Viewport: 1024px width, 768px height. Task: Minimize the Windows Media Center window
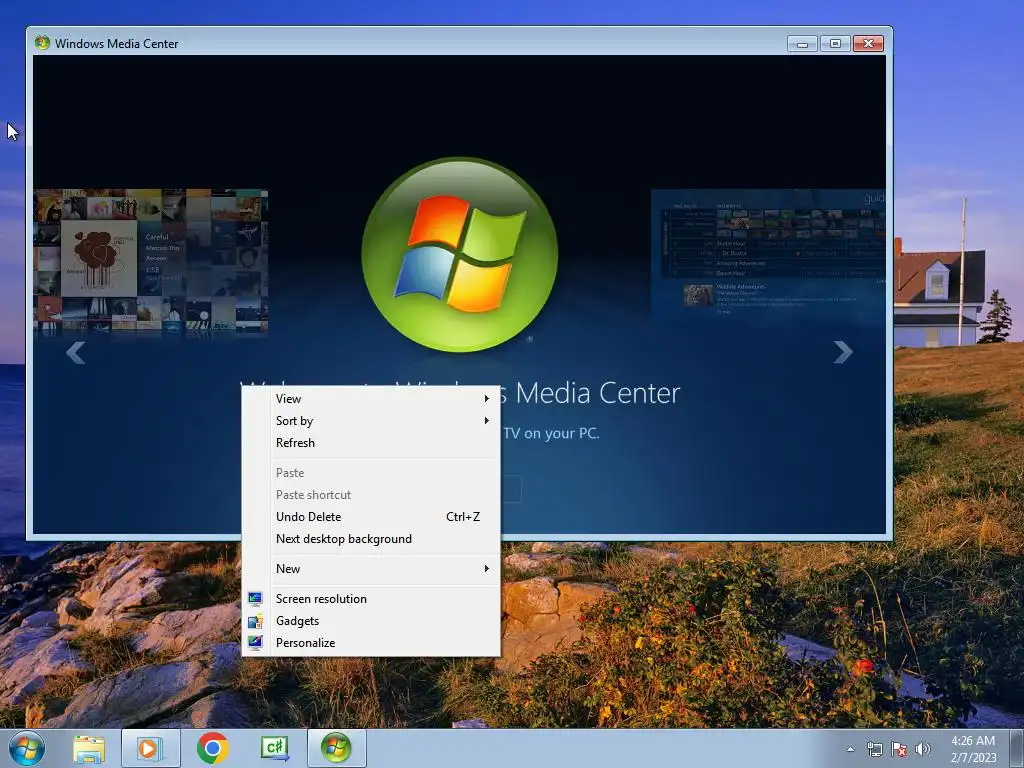point(803,44)
